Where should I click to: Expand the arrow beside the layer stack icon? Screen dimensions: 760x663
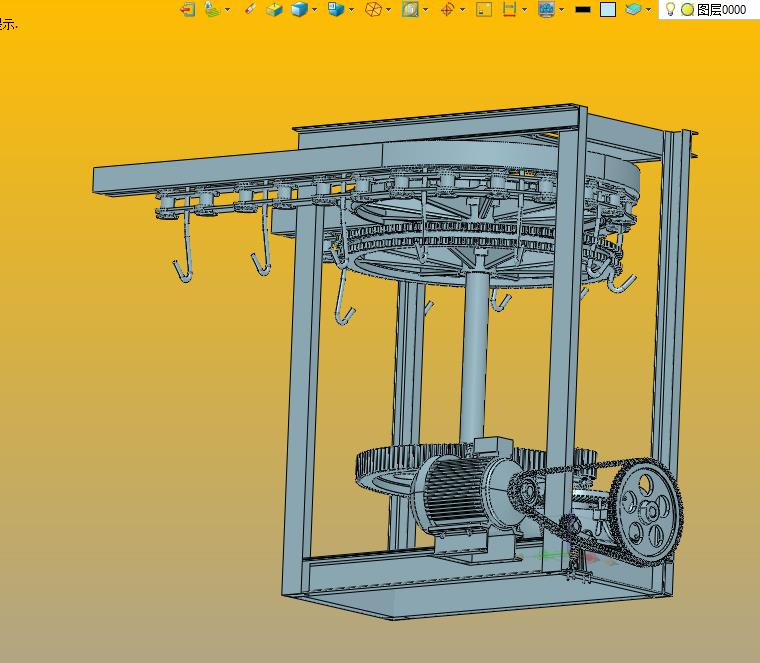(x=649, y=10)
